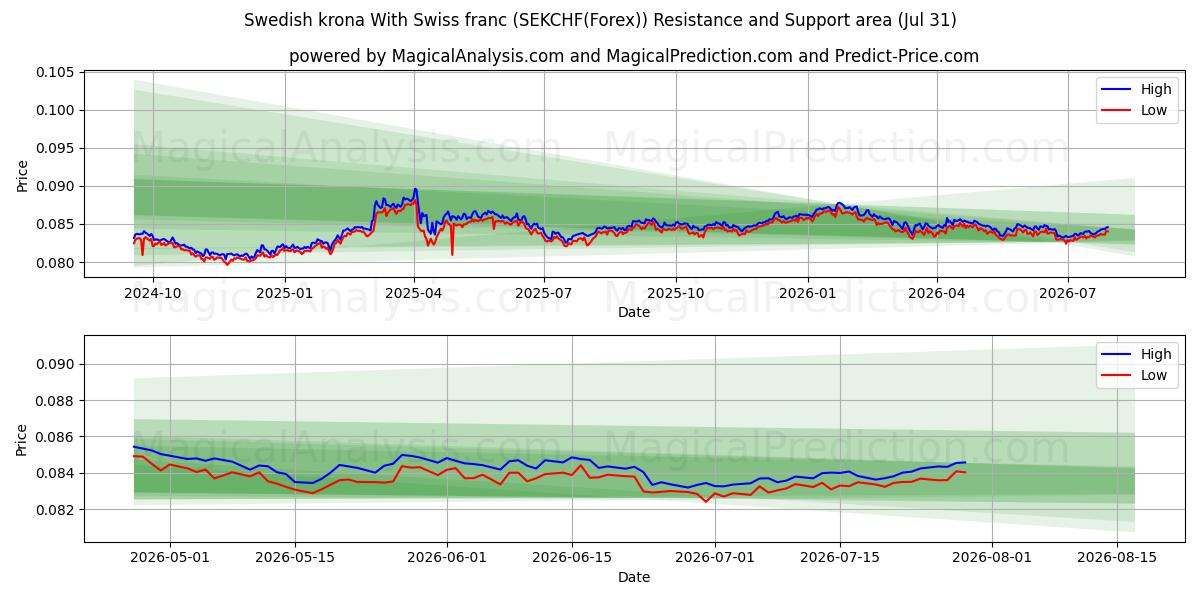Click 'High' in the bottom chart legend
Image resolution: width=1200 pixels, height=600 pixels.
1156,354
